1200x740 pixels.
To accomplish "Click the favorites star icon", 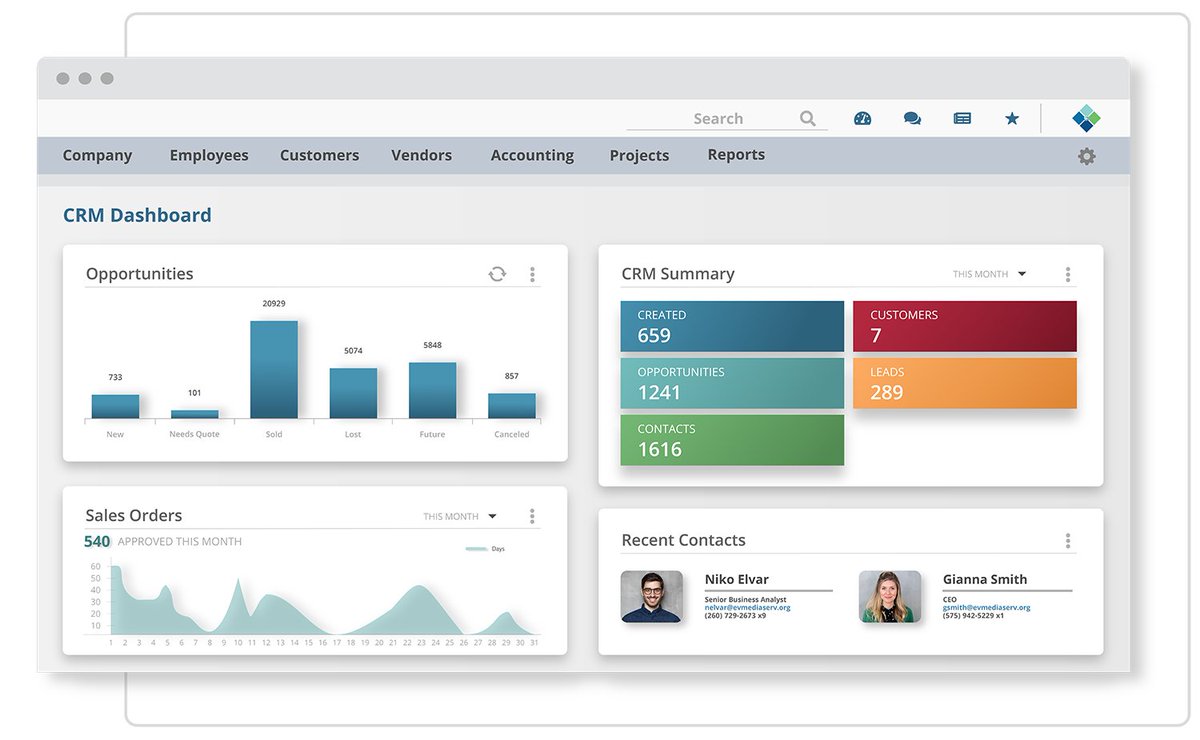I will tap(1012, 118).
